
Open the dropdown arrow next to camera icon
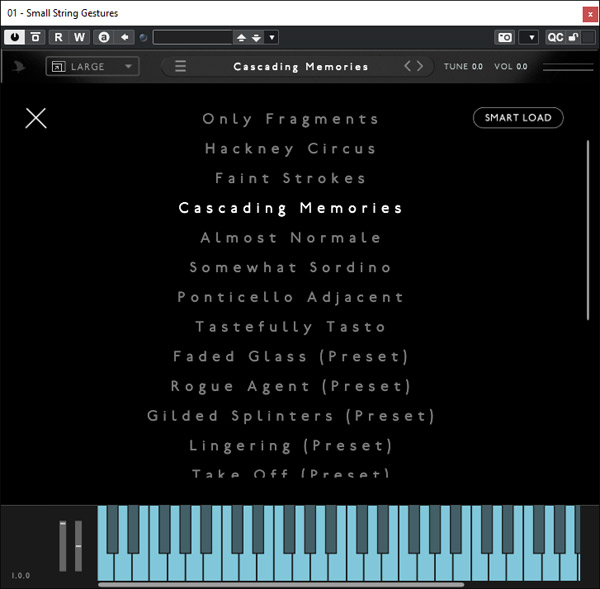[530, 37]
